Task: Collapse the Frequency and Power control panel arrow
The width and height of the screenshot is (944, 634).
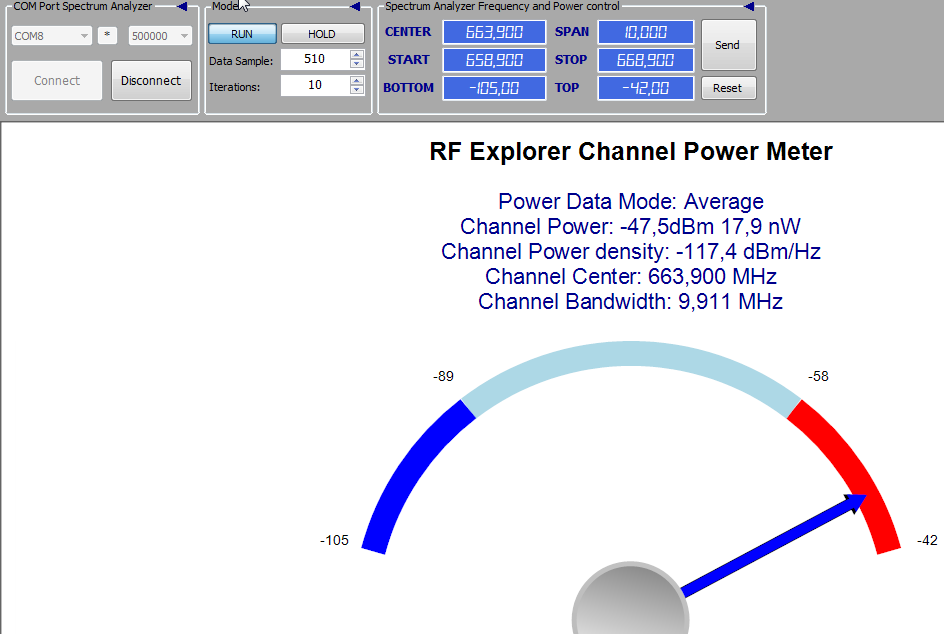Action: (749, 7)
